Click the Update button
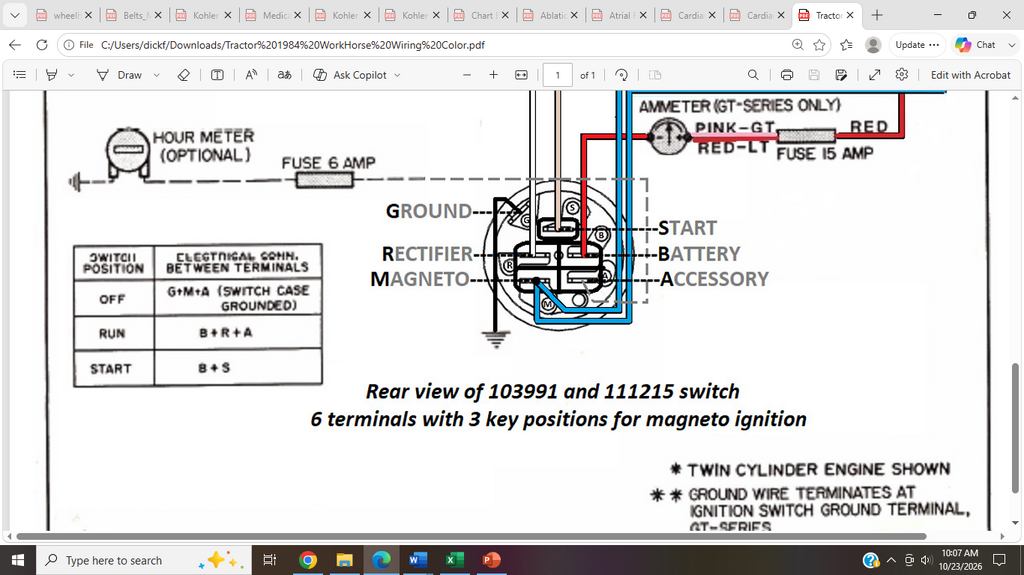 point(917,45)
